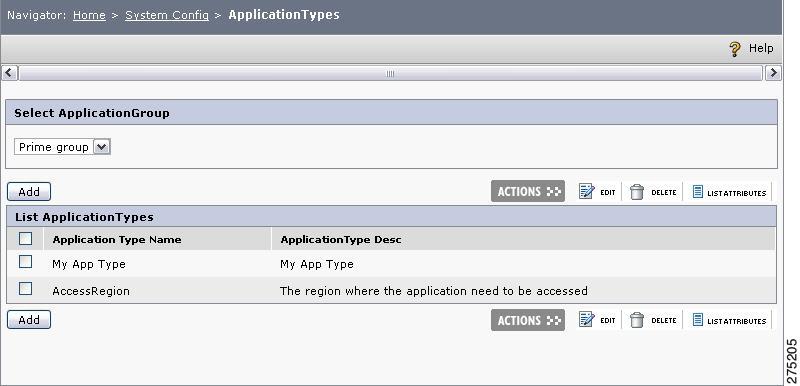Image resolution: width=800 pixels, height=386 pixels.
Task: Sort by the Application Type Name column header
Action: 117,239
